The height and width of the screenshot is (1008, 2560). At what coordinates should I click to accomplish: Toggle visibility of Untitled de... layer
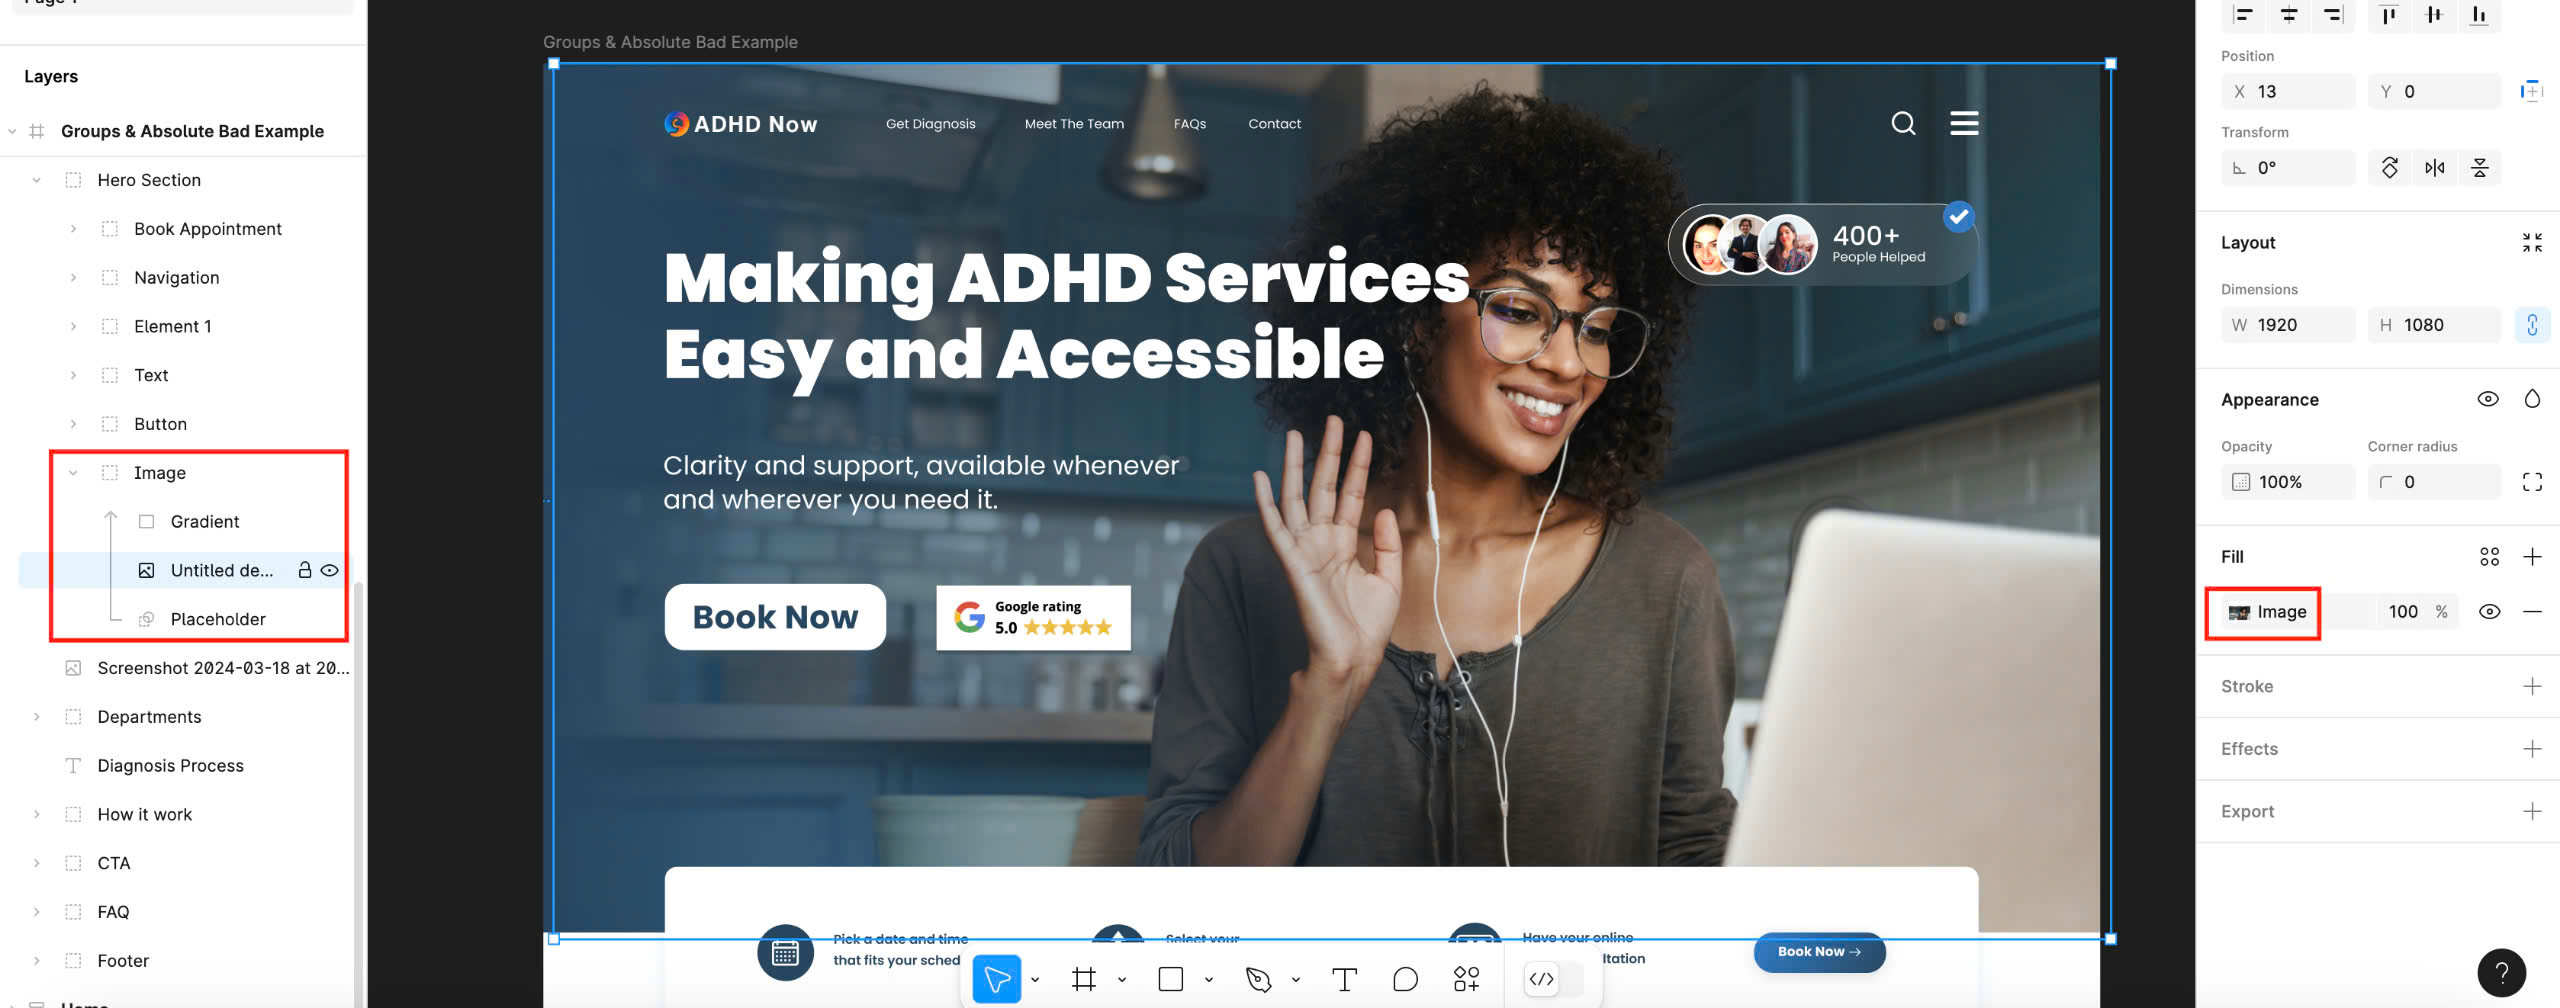click(x=329, y=570)
